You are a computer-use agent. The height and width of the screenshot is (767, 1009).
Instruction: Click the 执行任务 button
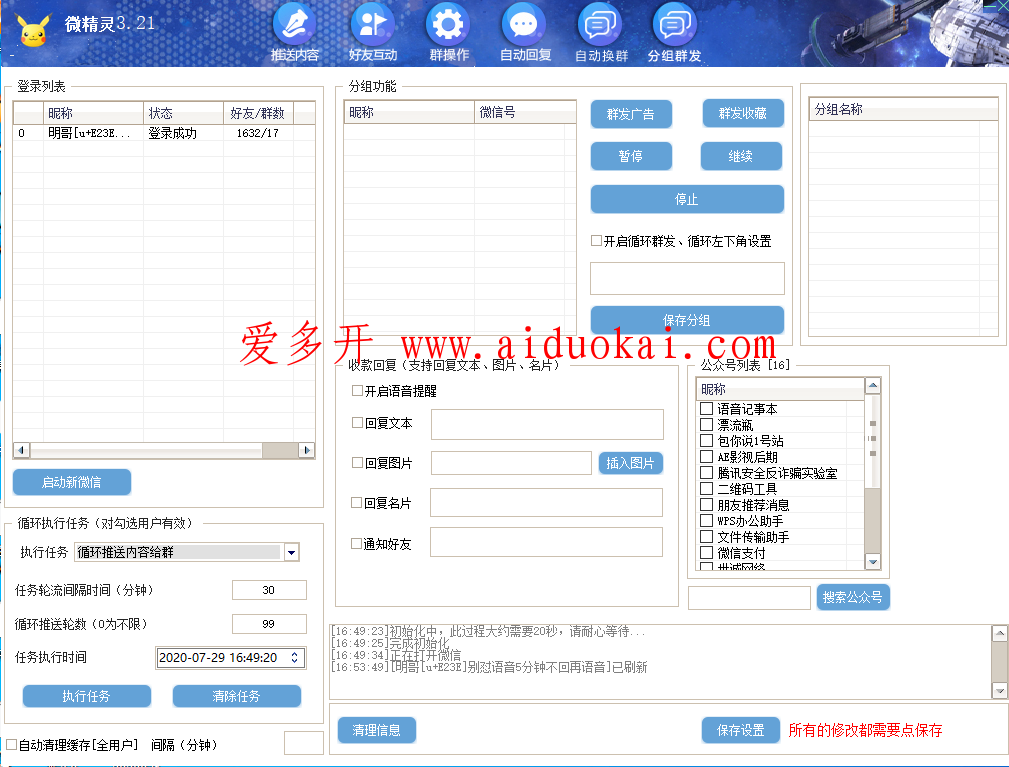(87, 696)
